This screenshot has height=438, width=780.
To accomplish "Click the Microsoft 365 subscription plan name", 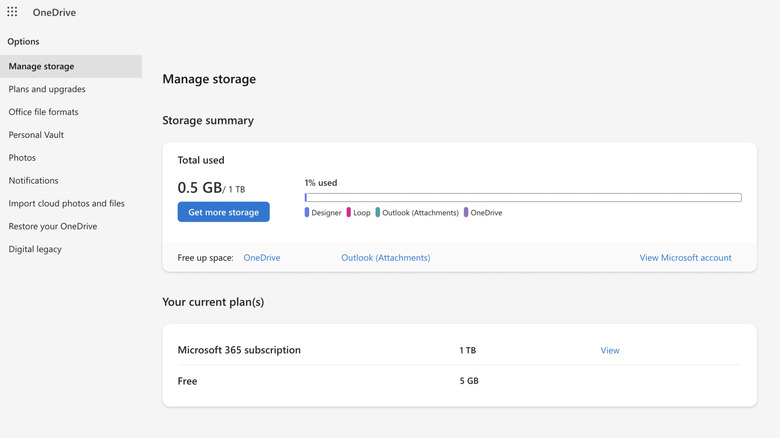I will (239, 350).
